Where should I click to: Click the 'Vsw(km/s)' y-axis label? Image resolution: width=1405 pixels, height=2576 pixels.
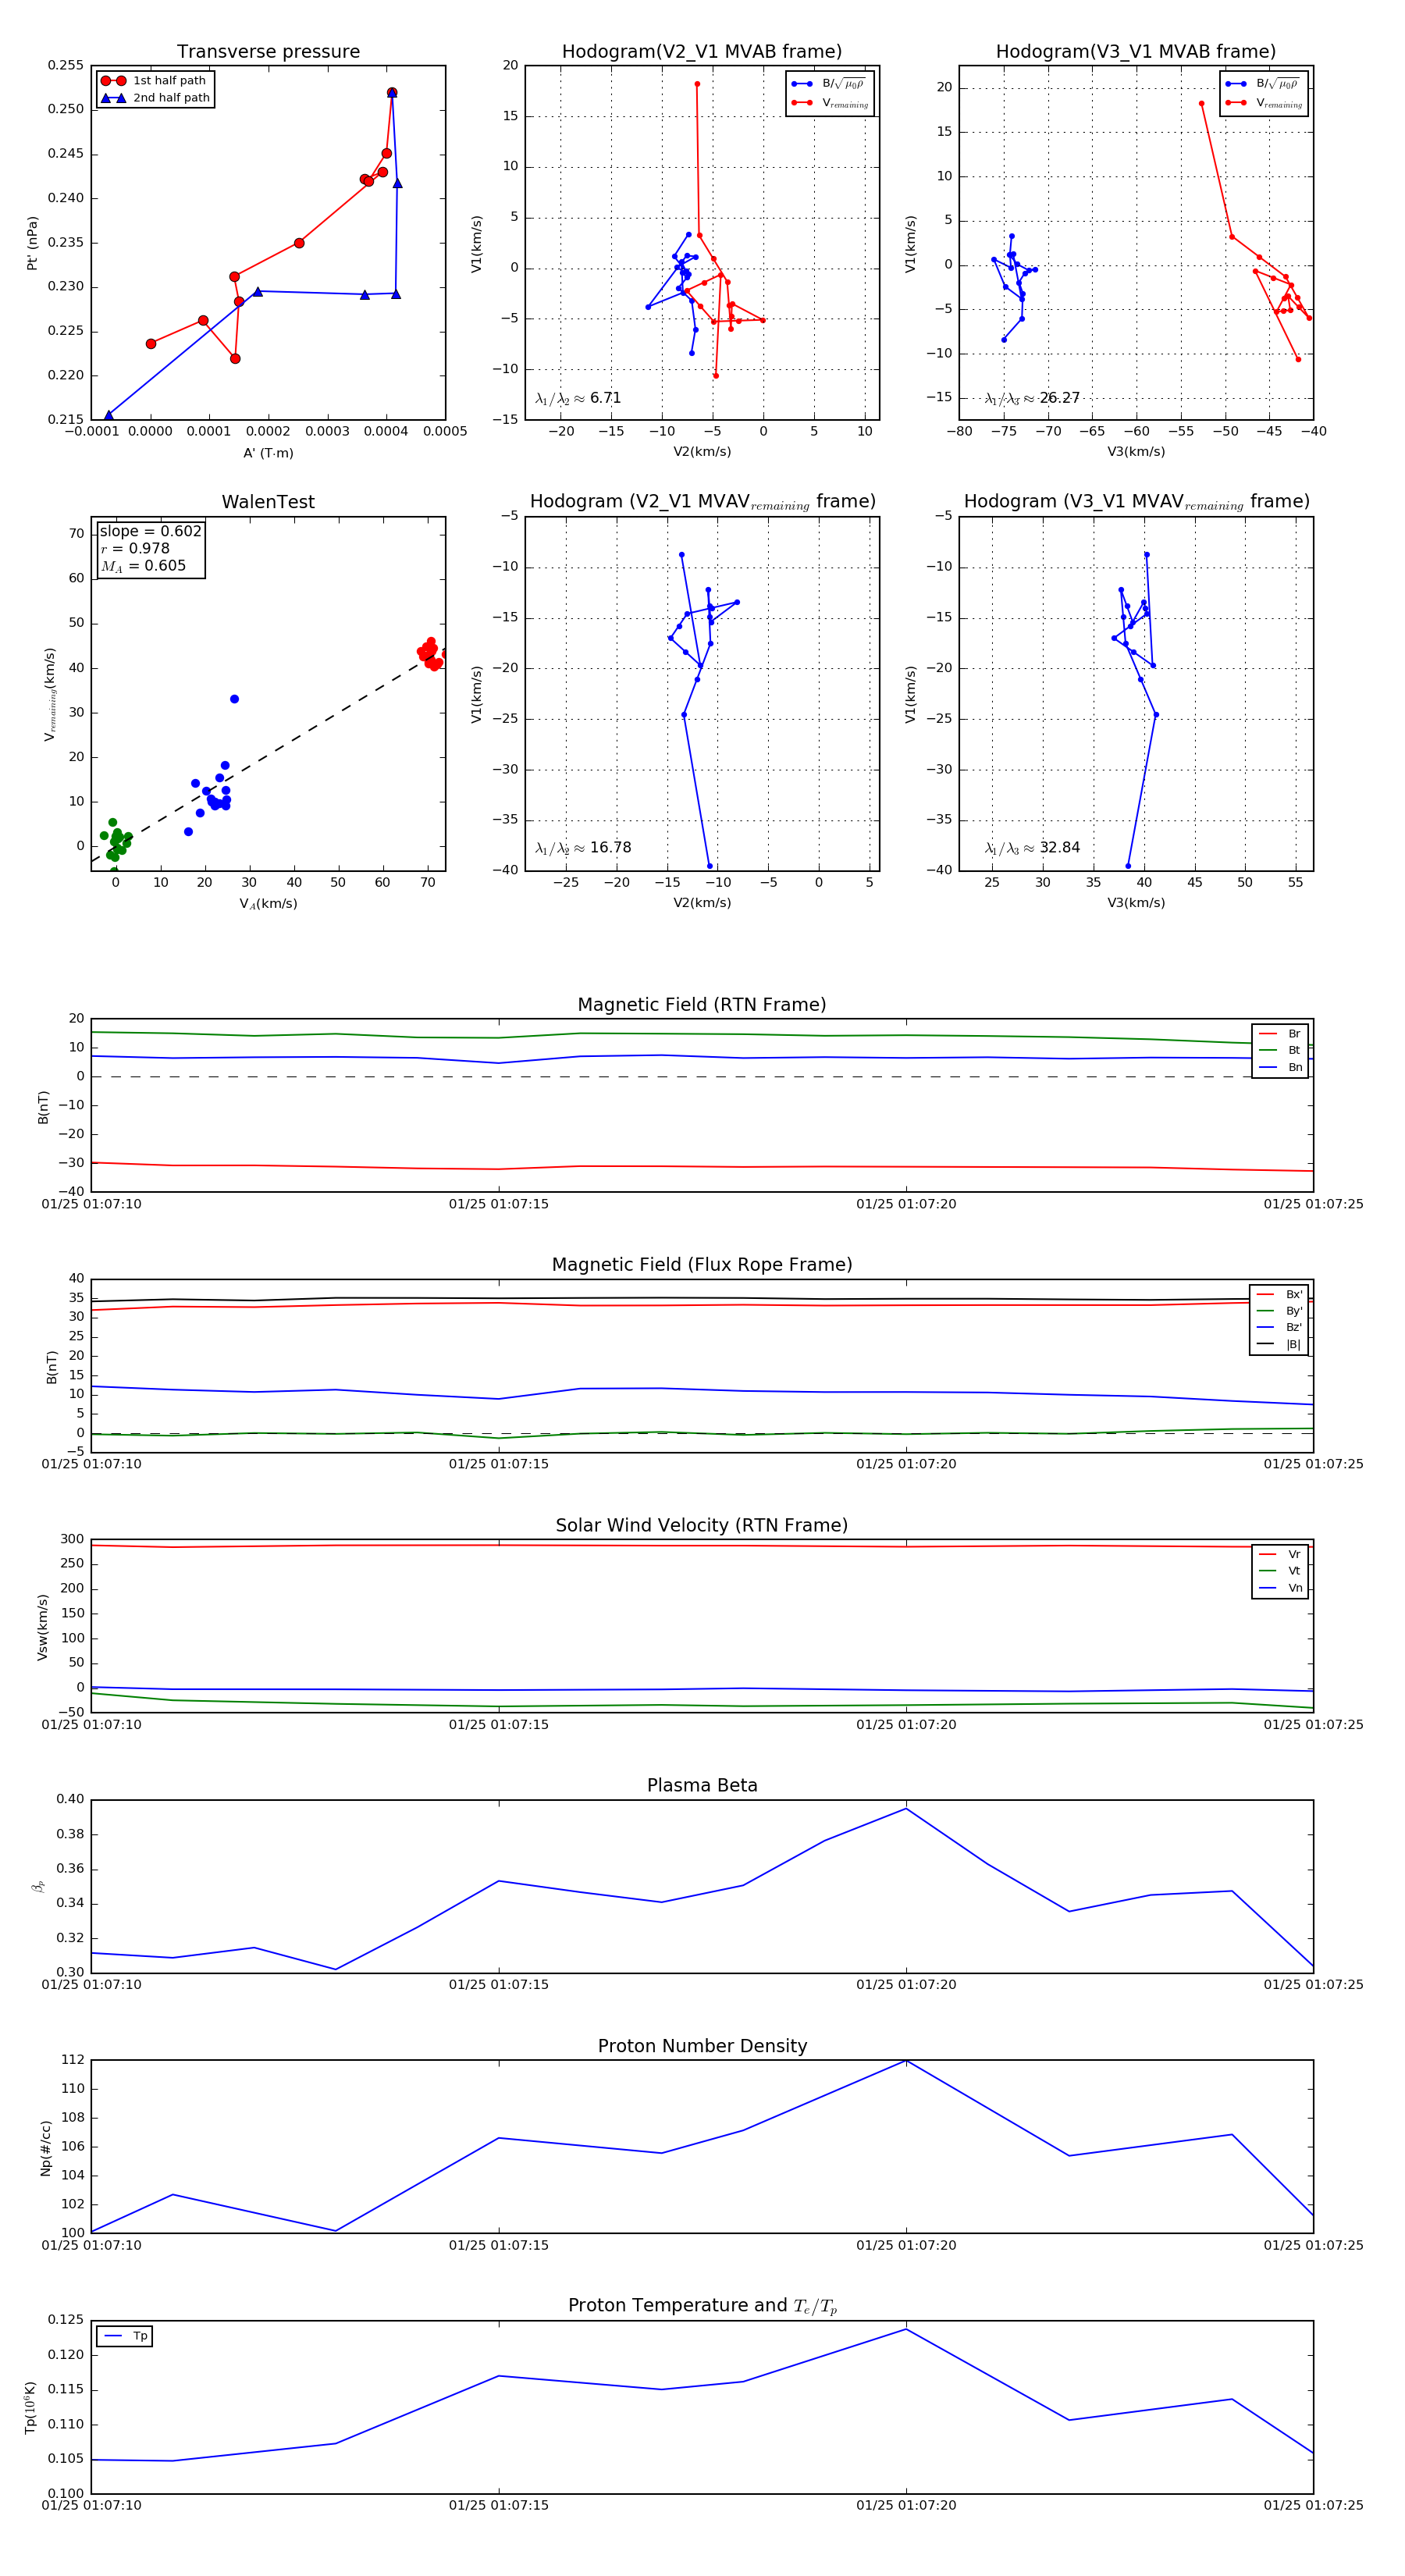click(42, 1628)
